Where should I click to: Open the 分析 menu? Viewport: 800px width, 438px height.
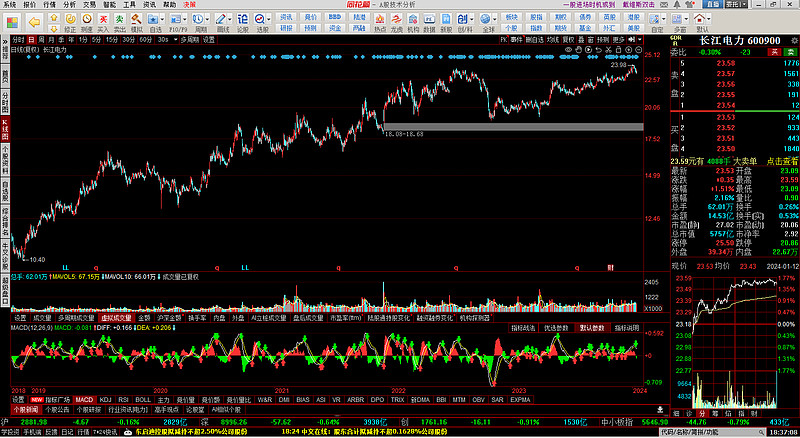click(69, 4)
